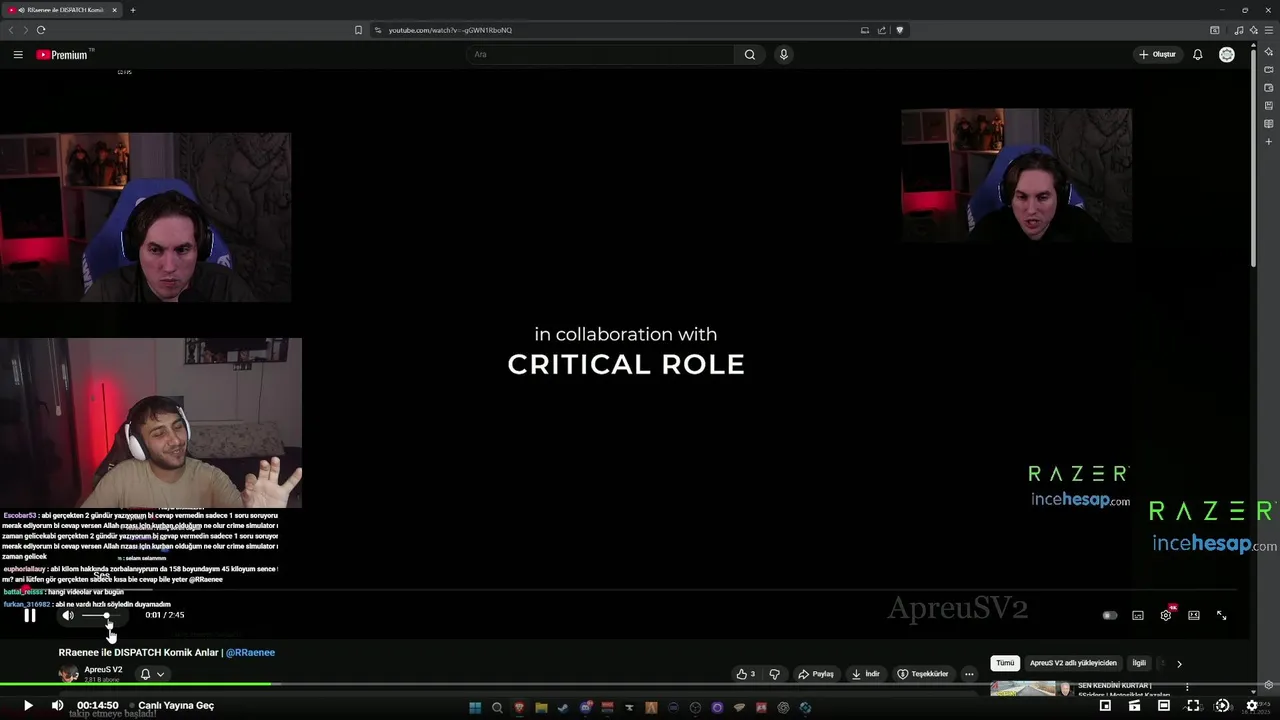Mute the outer player volume icon
This screenshot has height=720, width=1280.
click(57, 706)
